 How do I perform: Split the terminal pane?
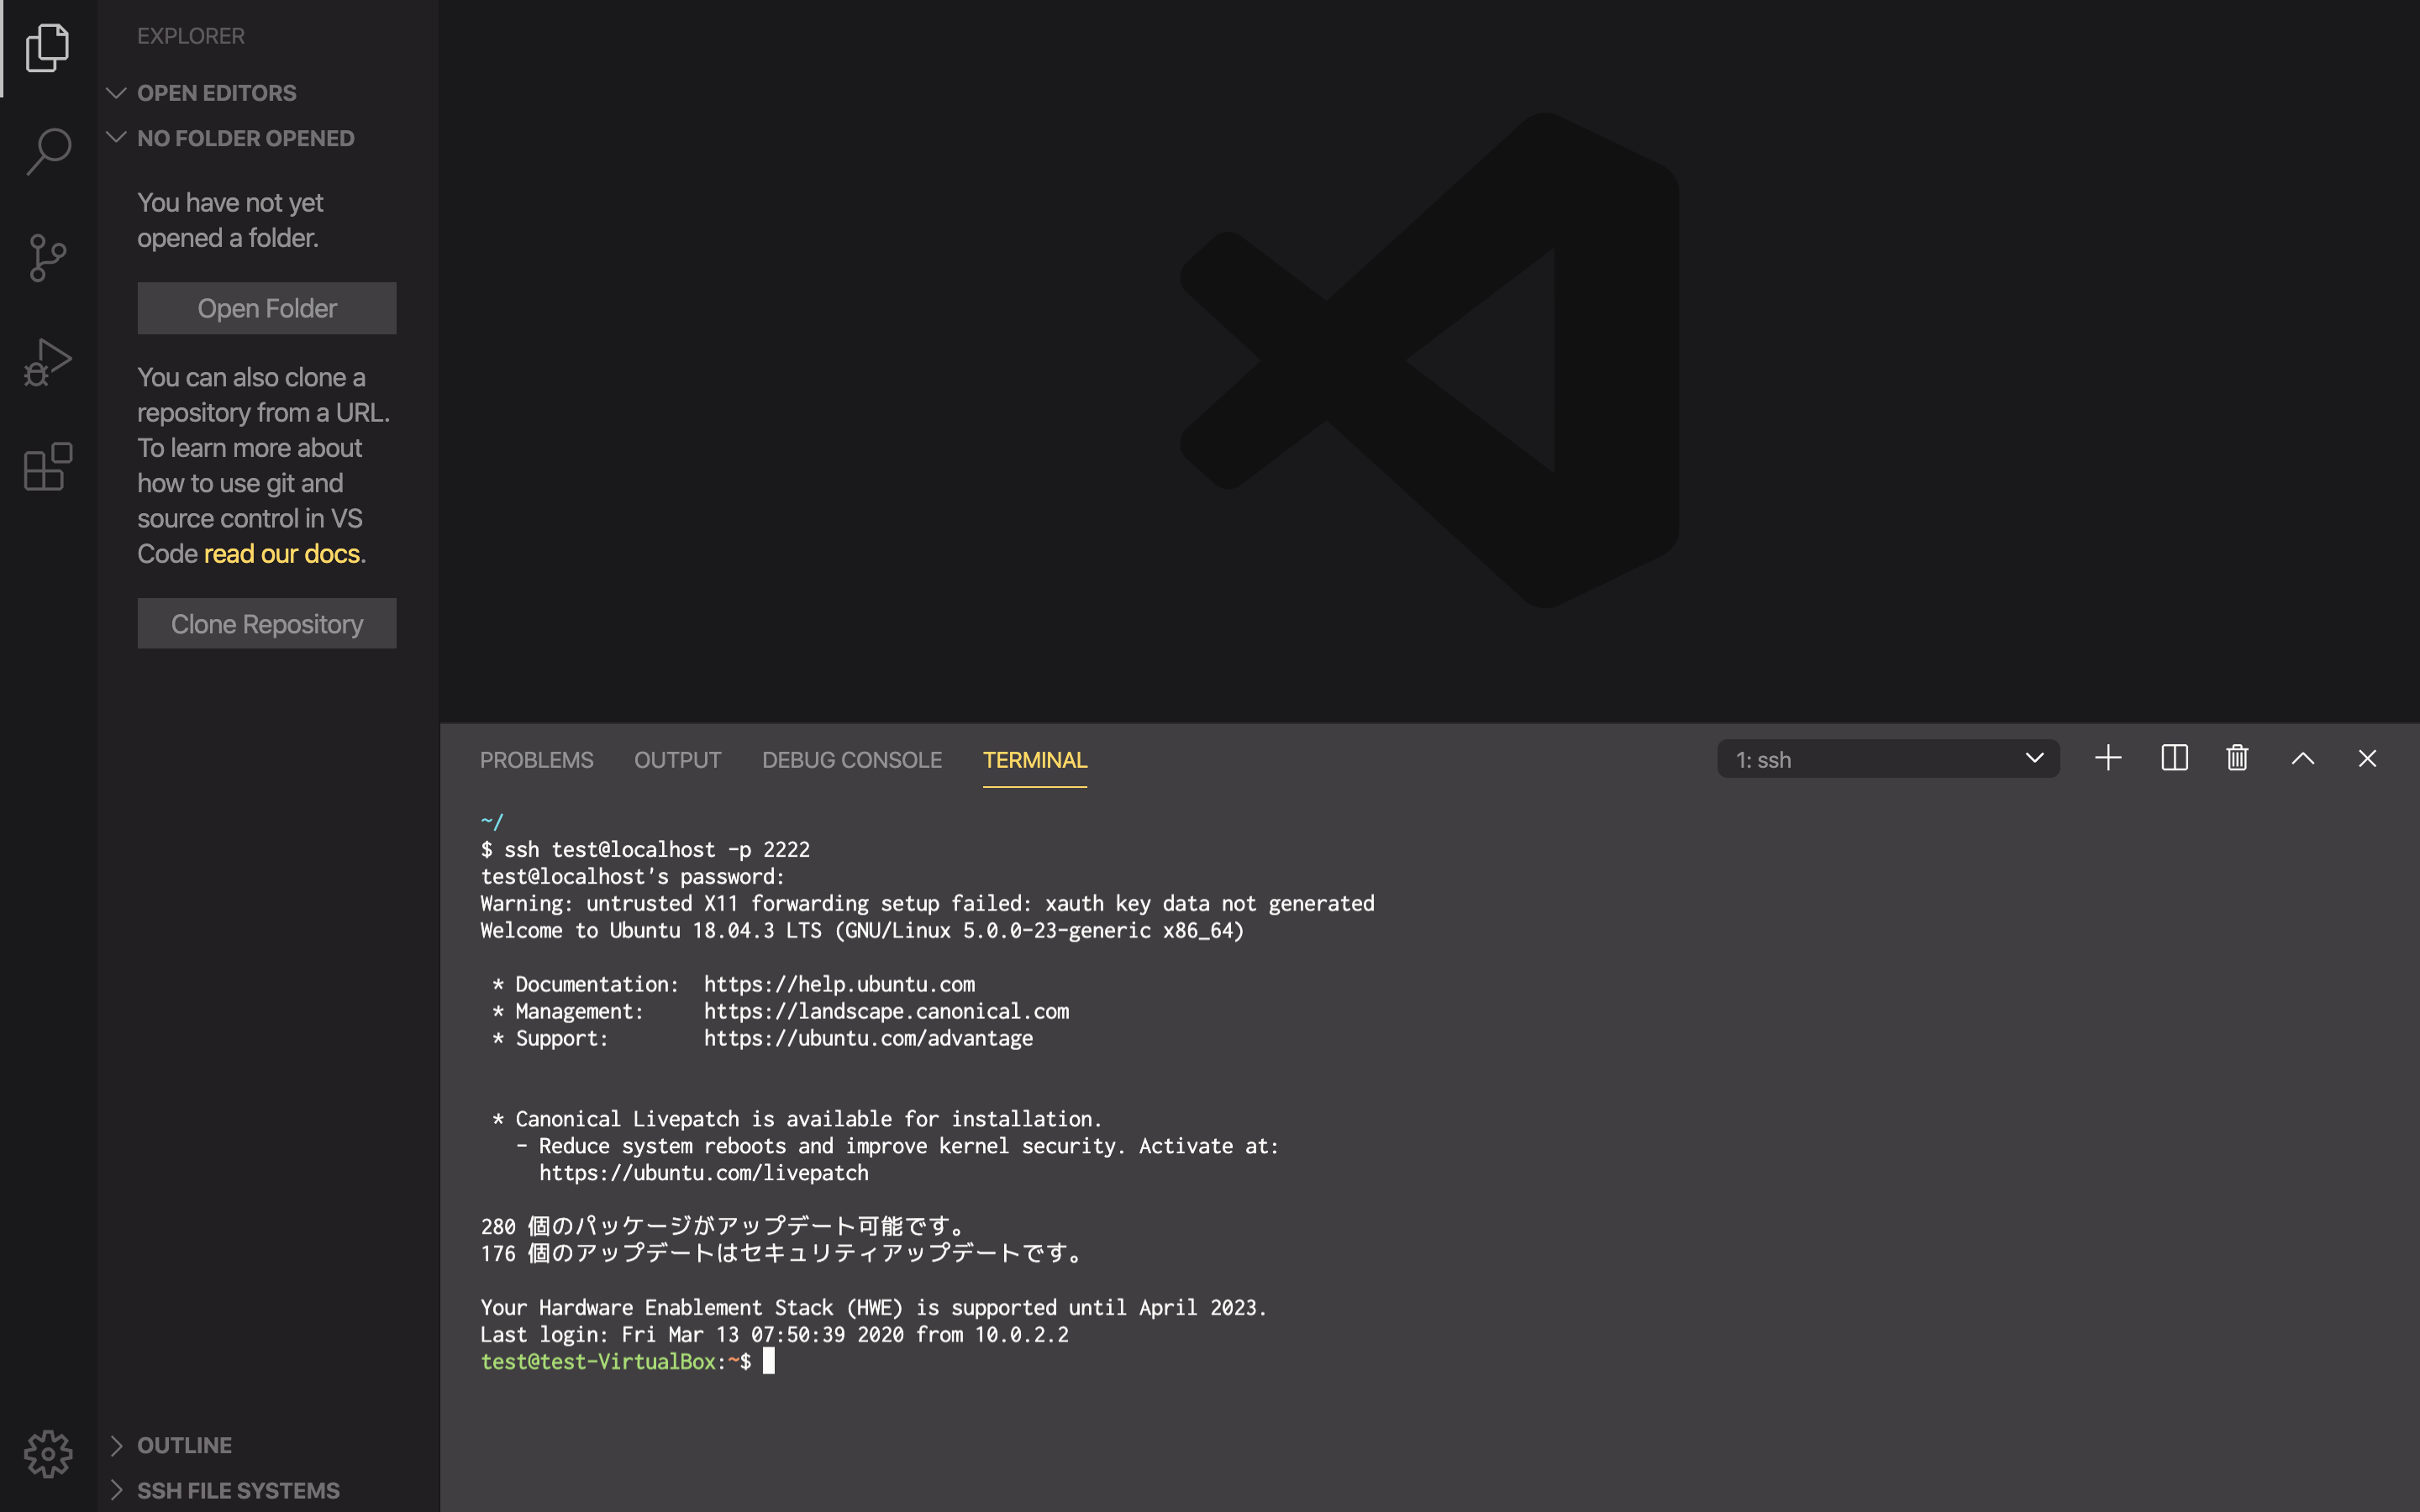tap(2174, 758)
